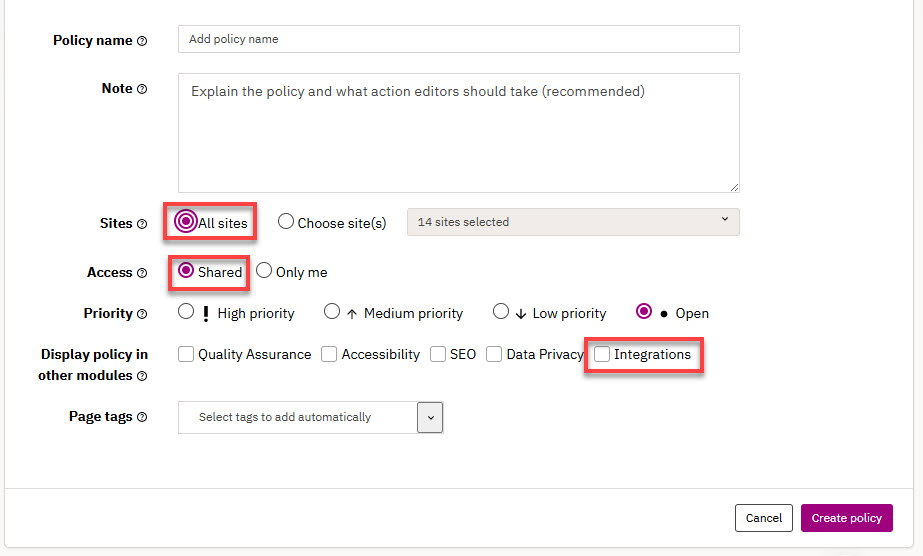Click the Cancel button
The image size is (923, 556).
pos(763,518)
